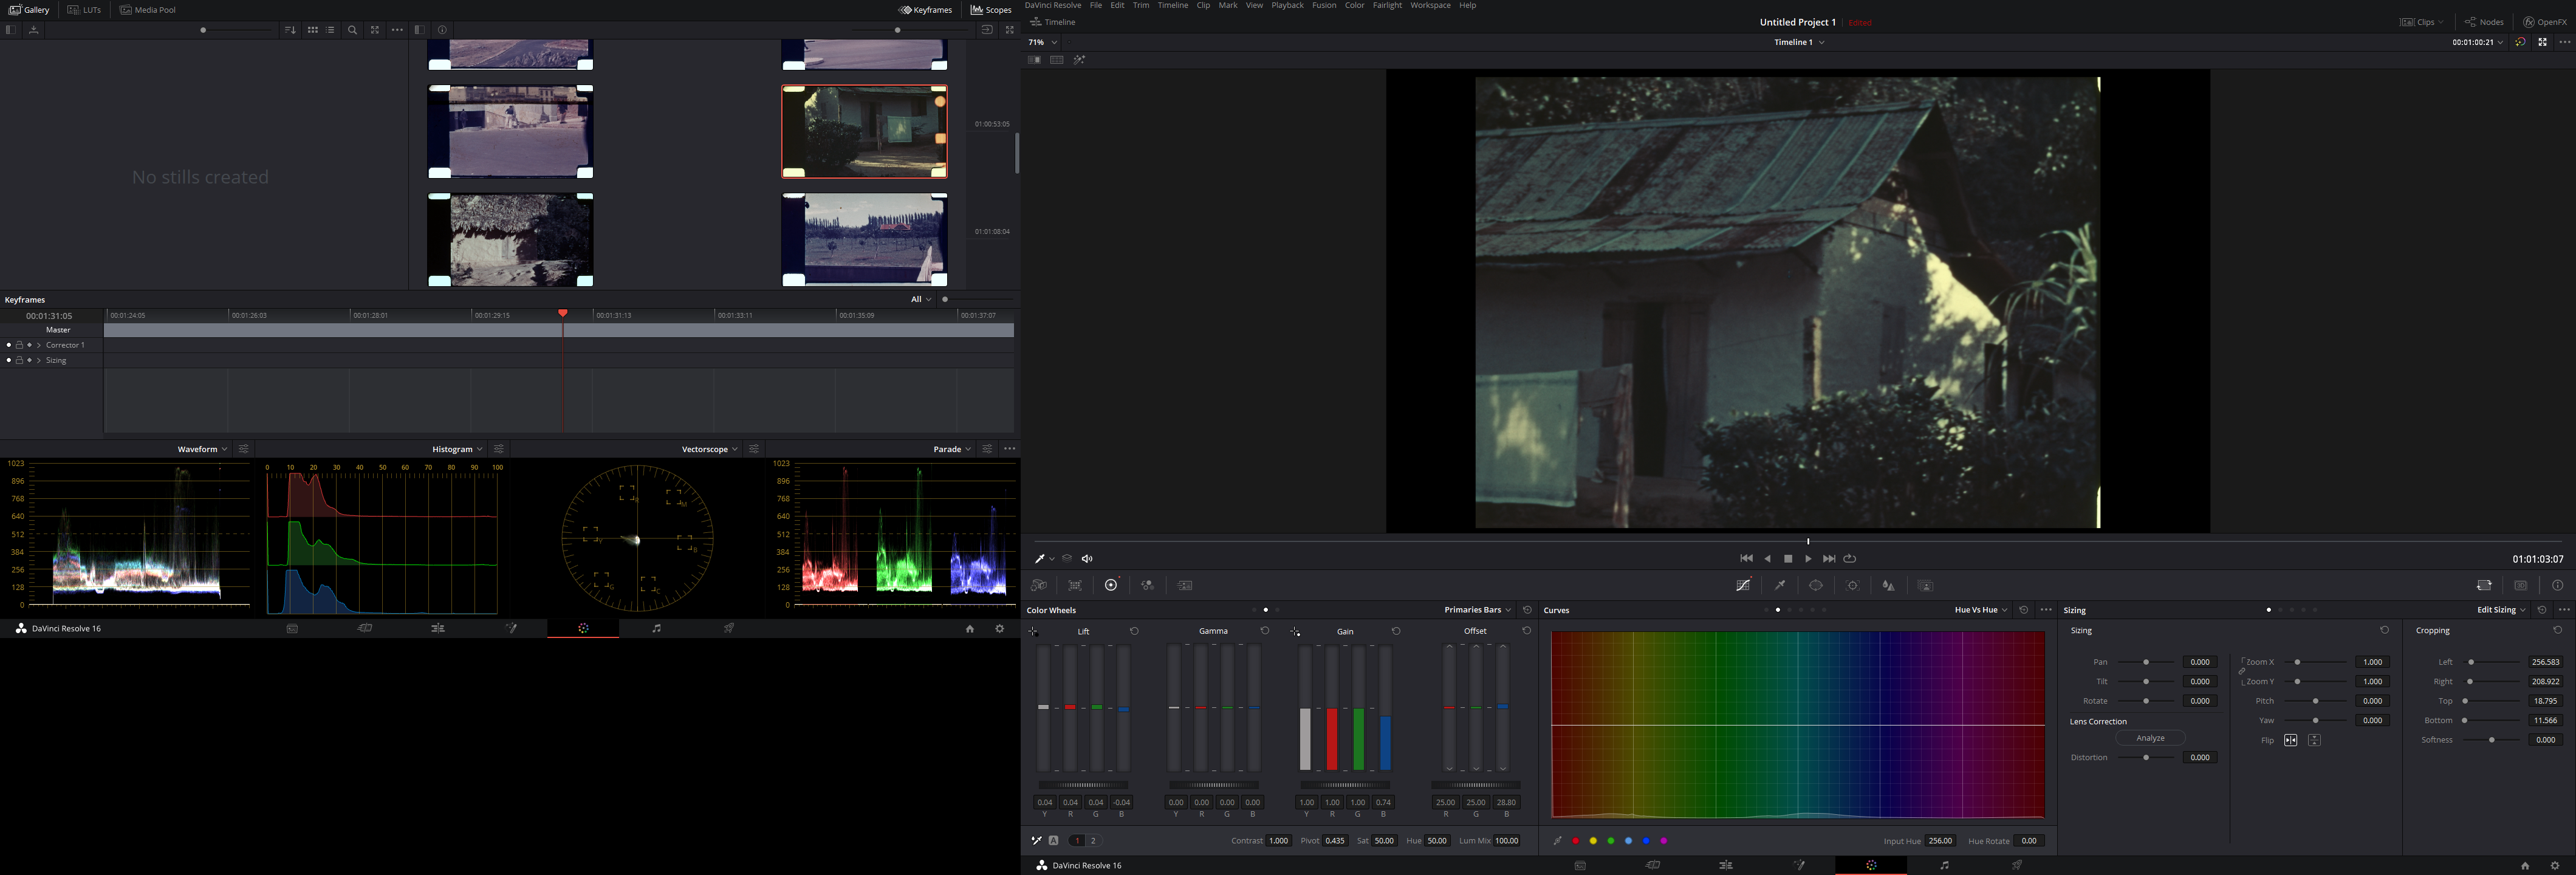Click the Nodes button
Viewport: 2576px width, 875px height.
click(2484, 22)
